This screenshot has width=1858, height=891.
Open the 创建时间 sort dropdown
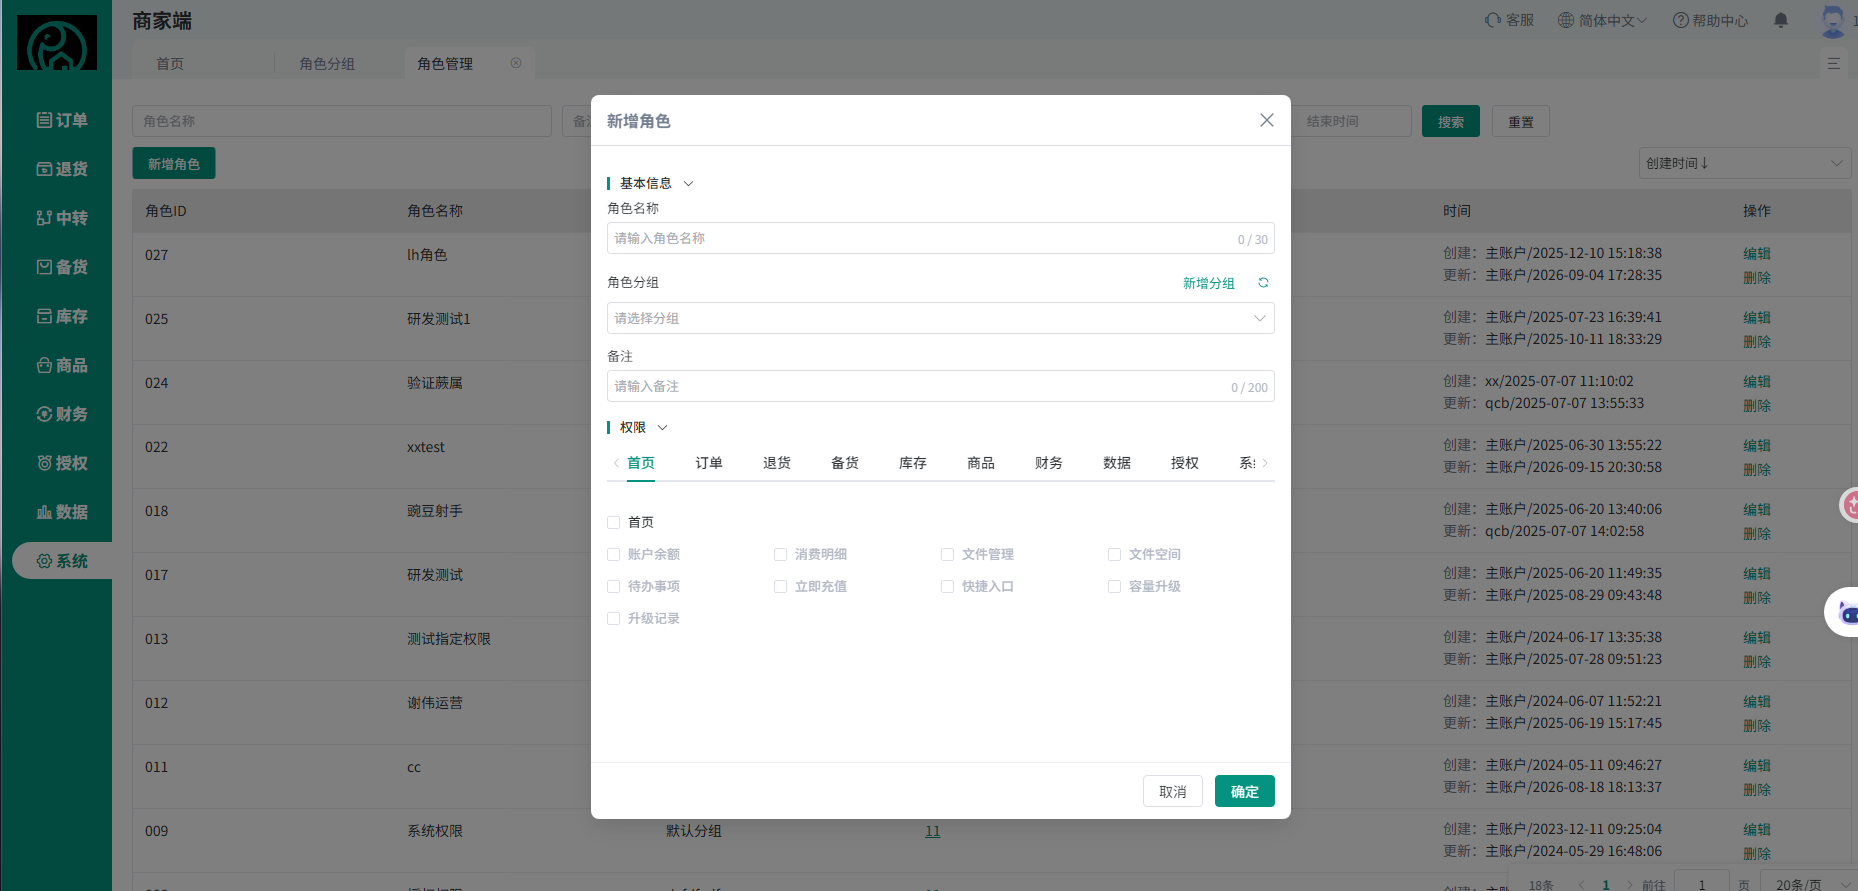point(1745,163)
